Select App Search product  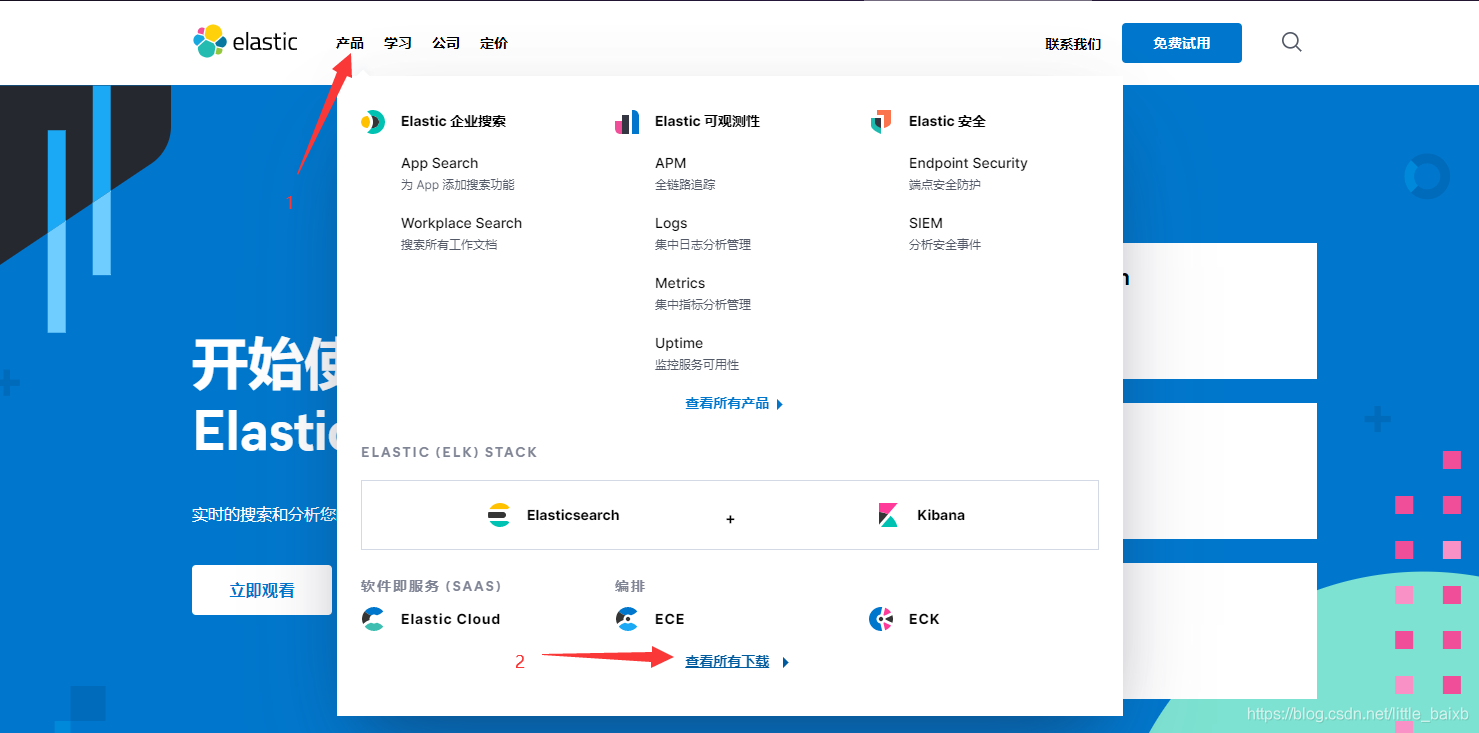point(439,163)
